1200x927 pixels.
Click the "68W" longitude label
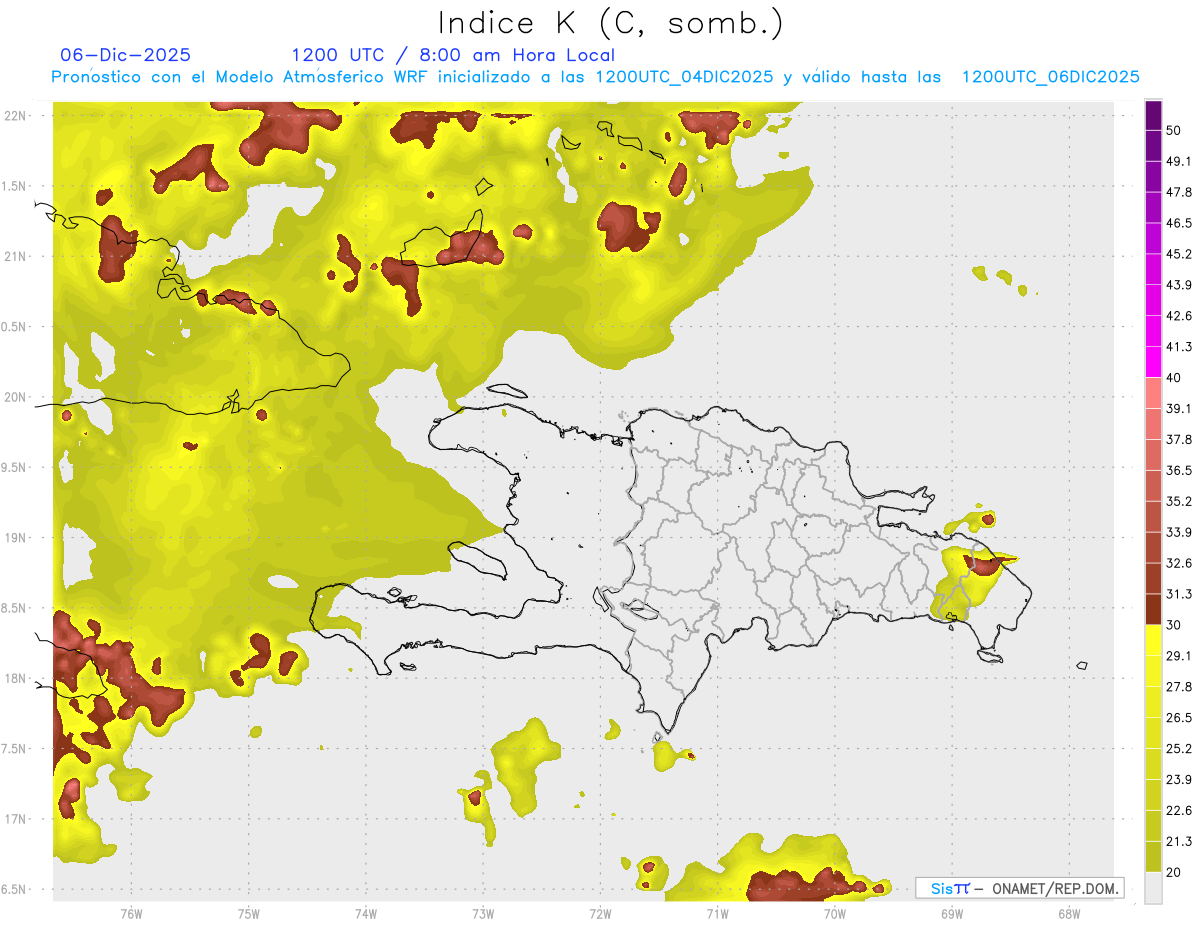point(1068,914)
